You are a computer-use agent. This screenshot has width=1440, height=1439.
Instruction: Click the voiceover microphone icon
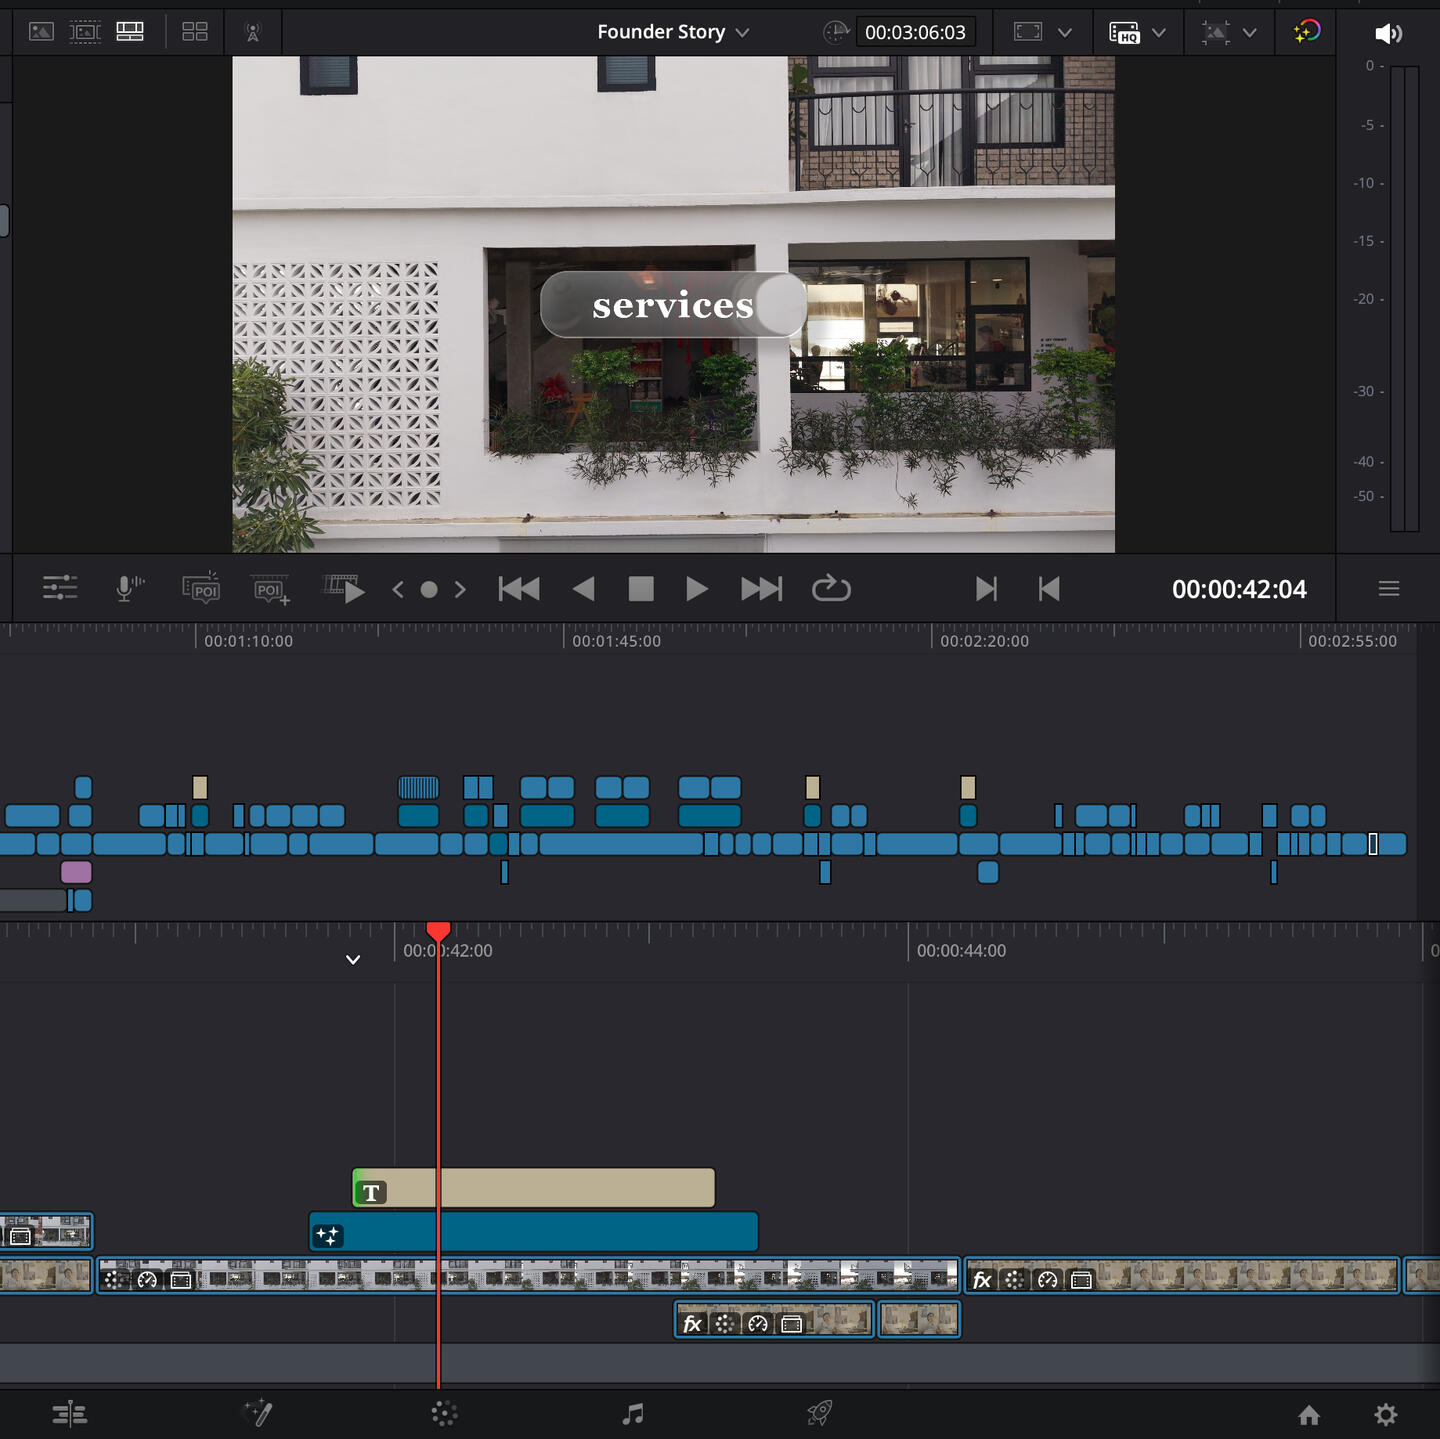[128, 588]
